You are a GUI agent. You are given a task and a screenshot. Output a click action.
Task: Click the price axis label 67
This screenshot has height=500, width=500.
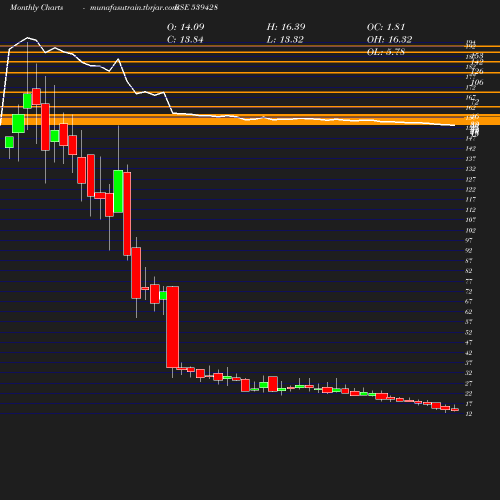pos(469,301)
